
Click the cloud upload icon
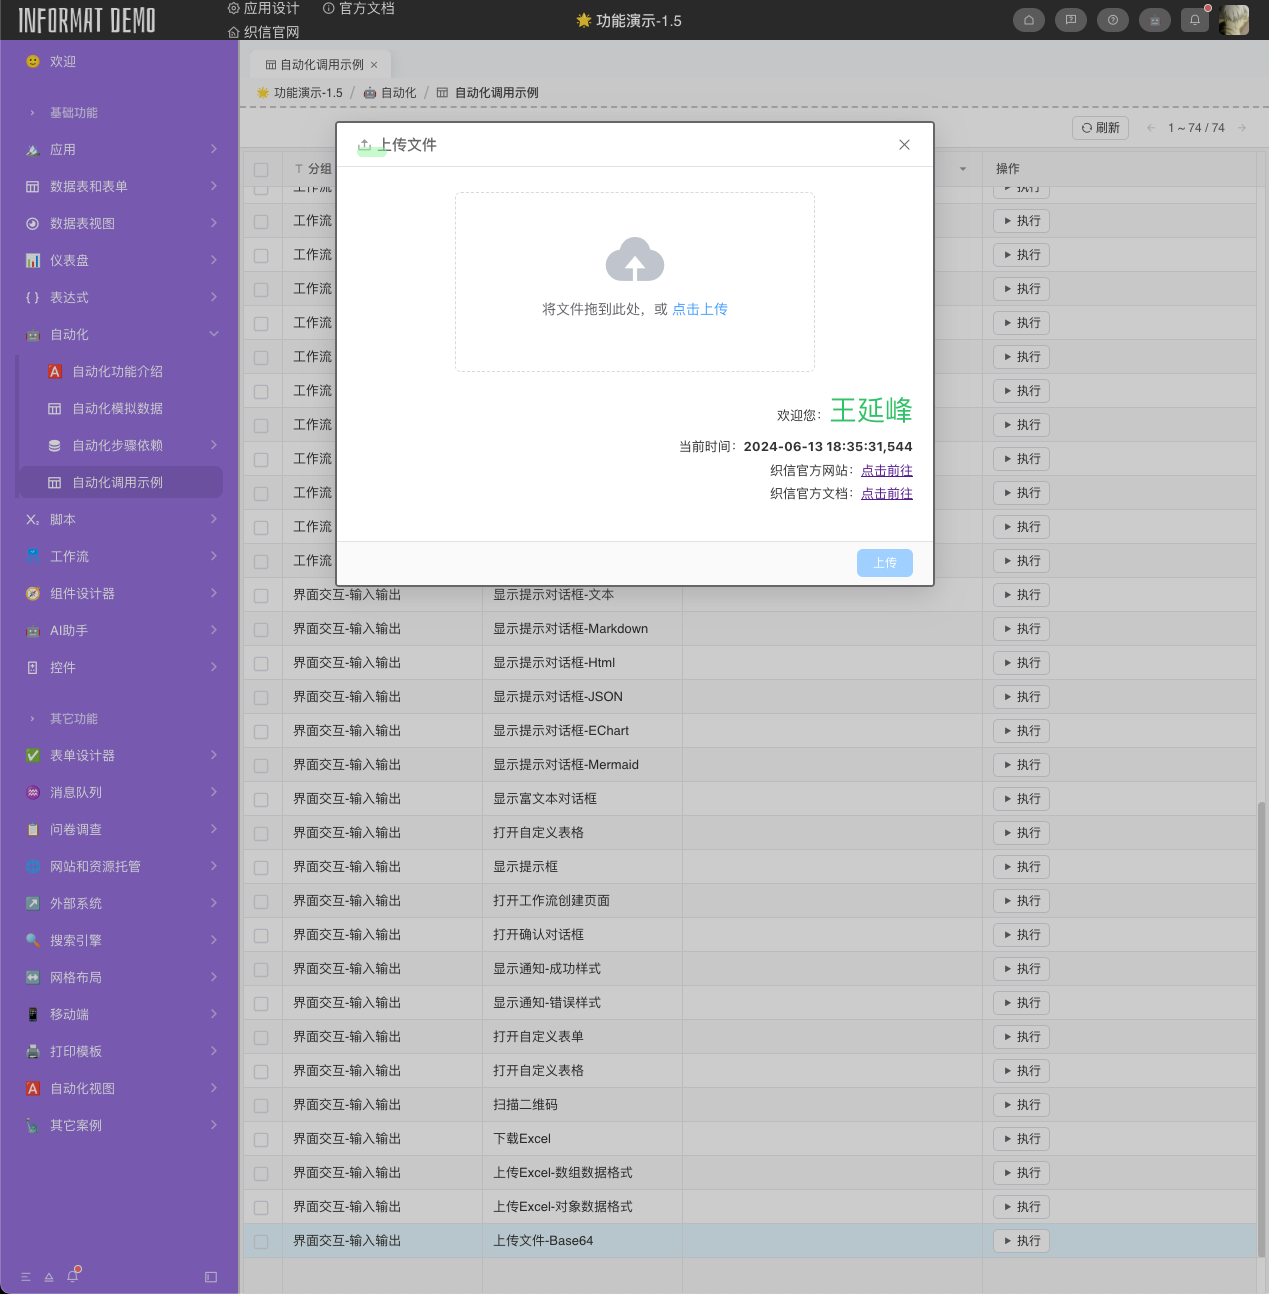(x=634, y=260)
